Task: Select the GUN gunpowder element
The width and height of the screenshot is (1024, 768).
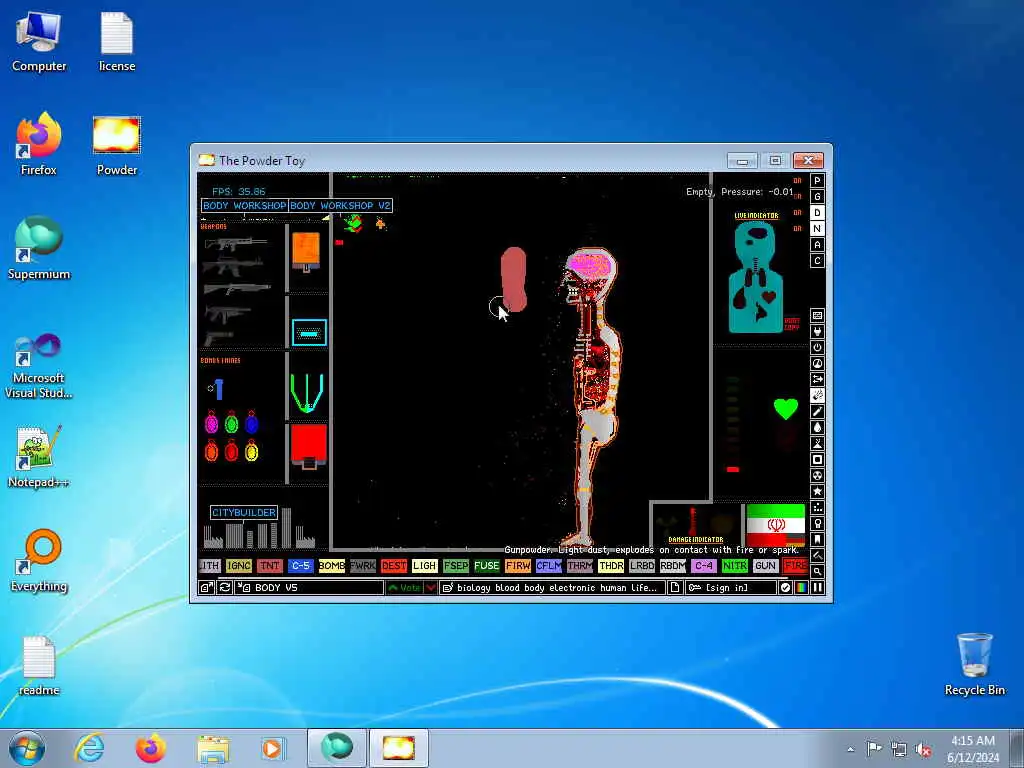Action: (765, 566)
